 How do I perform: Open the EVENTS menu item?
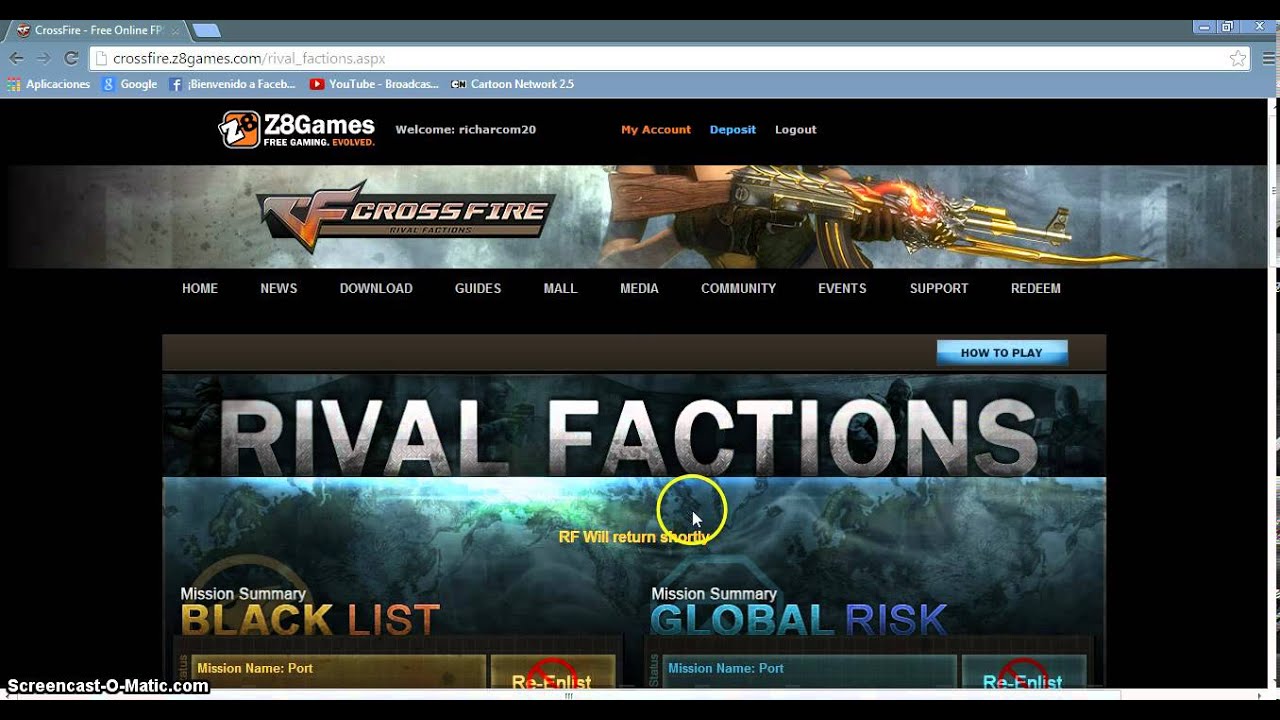842,288
